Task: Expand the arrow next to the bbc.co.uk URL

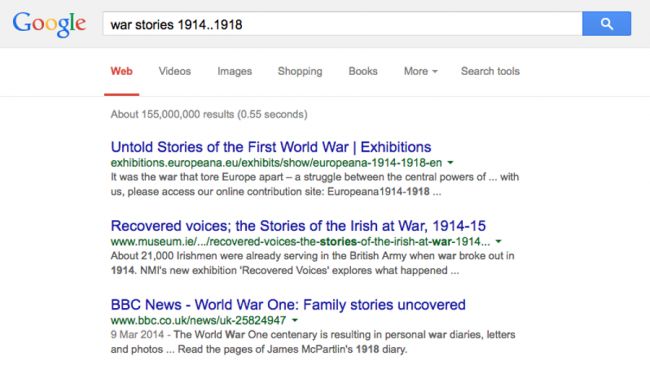Action: 295,320
